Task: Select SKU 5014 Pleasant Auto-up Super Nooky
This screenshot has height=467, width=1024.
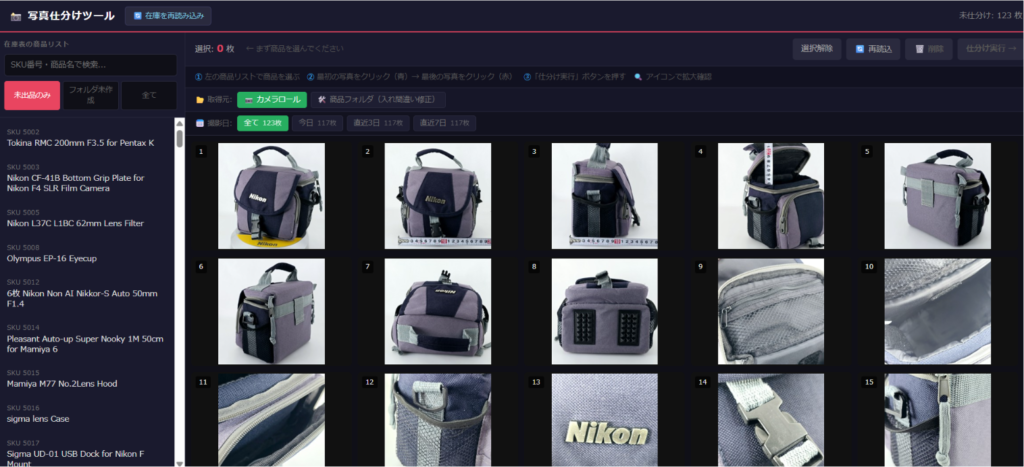Action: (x=88, y=338)
